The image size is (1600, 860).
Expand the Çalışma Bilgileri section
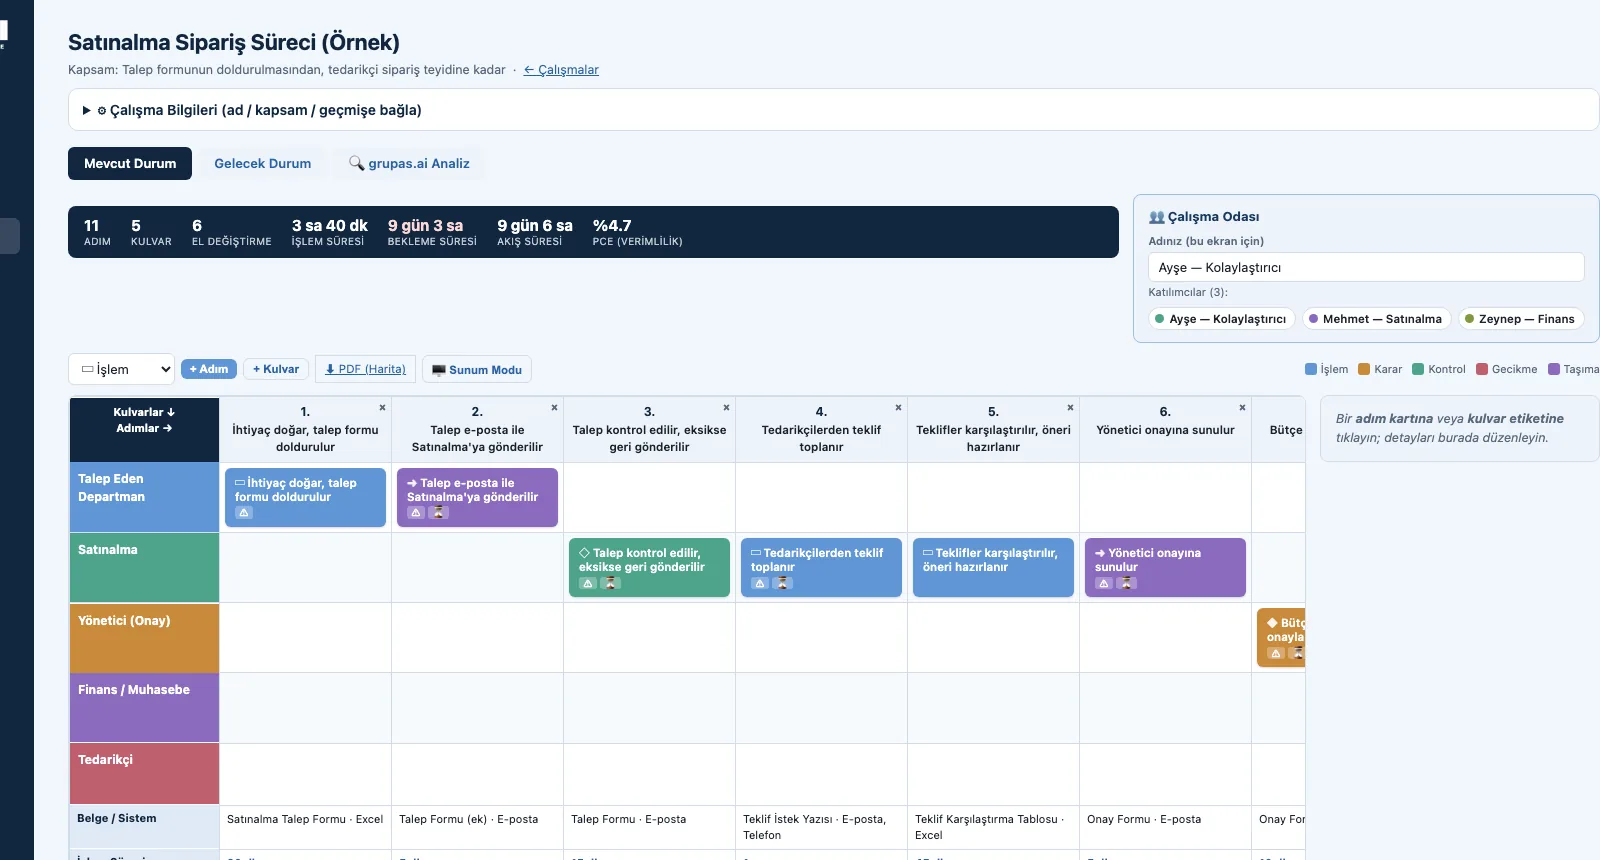[x=834, y=110]
